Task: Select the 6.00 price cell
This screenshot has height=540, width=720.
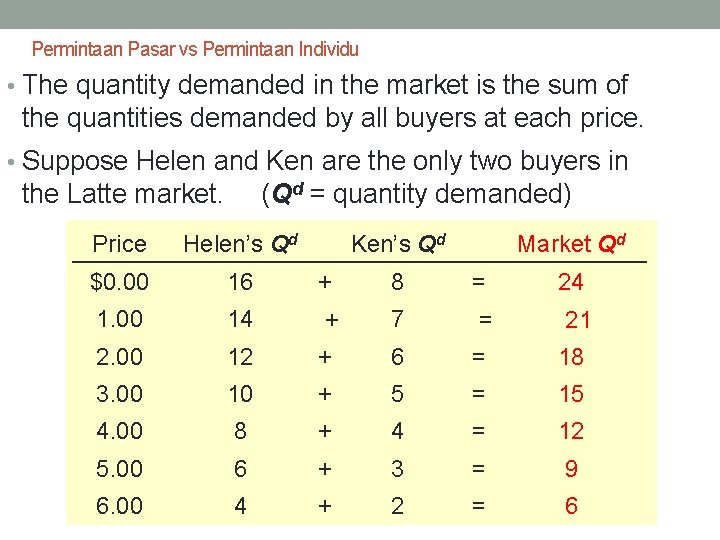Action: 119,506
